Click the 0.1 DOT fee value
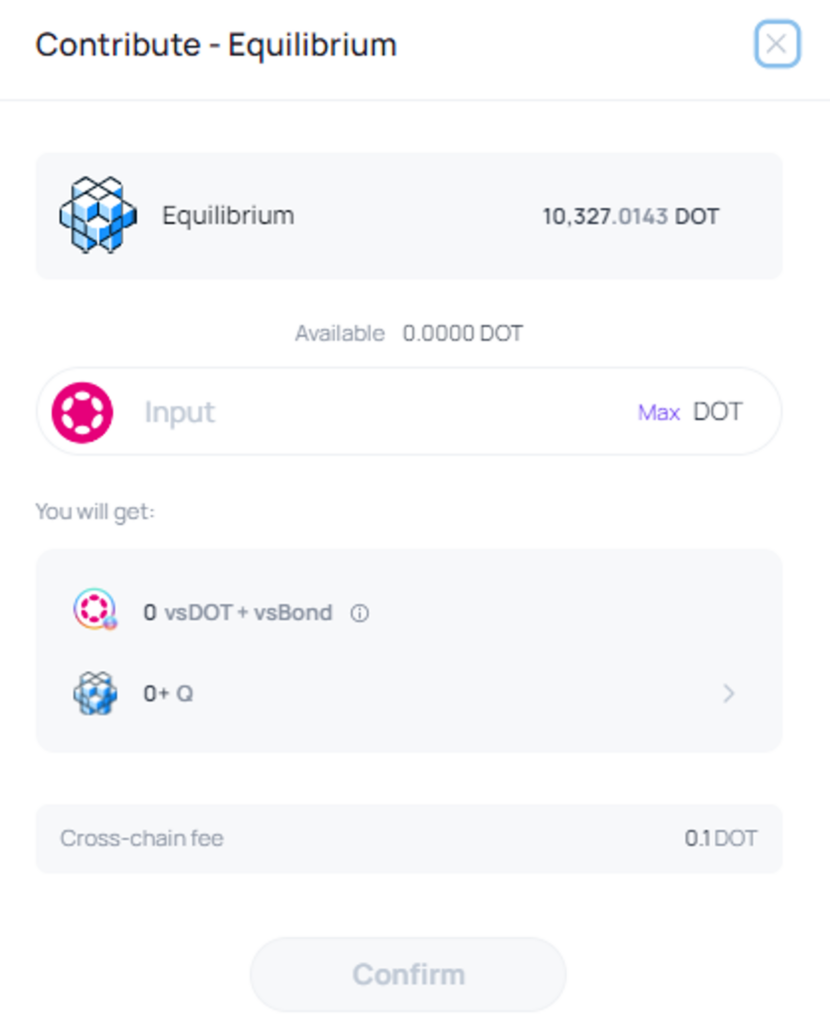The width and height of the screenshot is (830, 1024). 721,839
